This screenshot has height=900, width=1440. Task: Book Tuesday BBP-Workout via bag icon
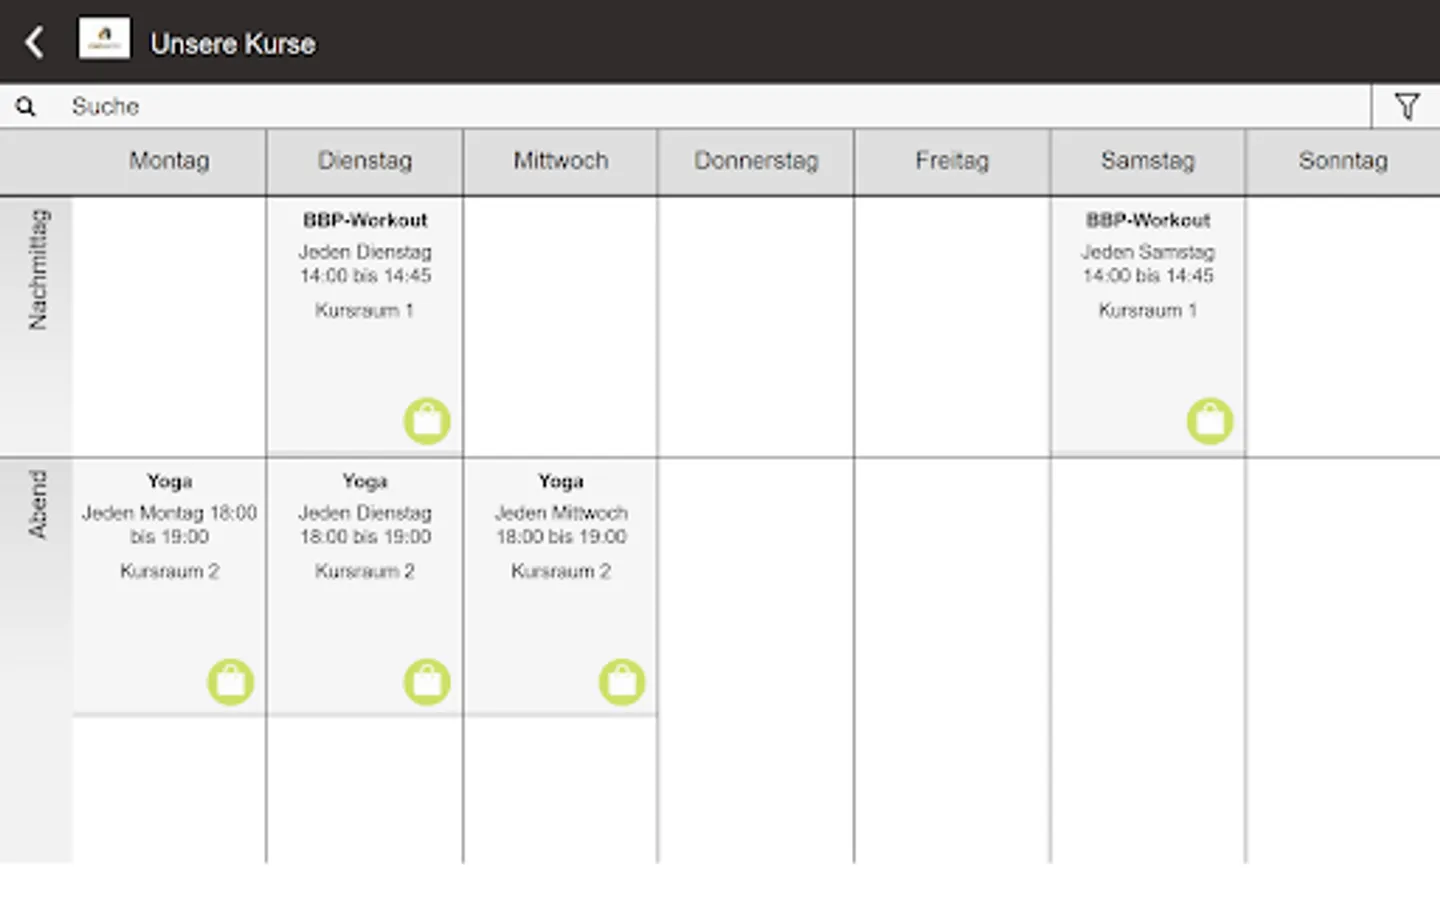click(x=427, y=421)
